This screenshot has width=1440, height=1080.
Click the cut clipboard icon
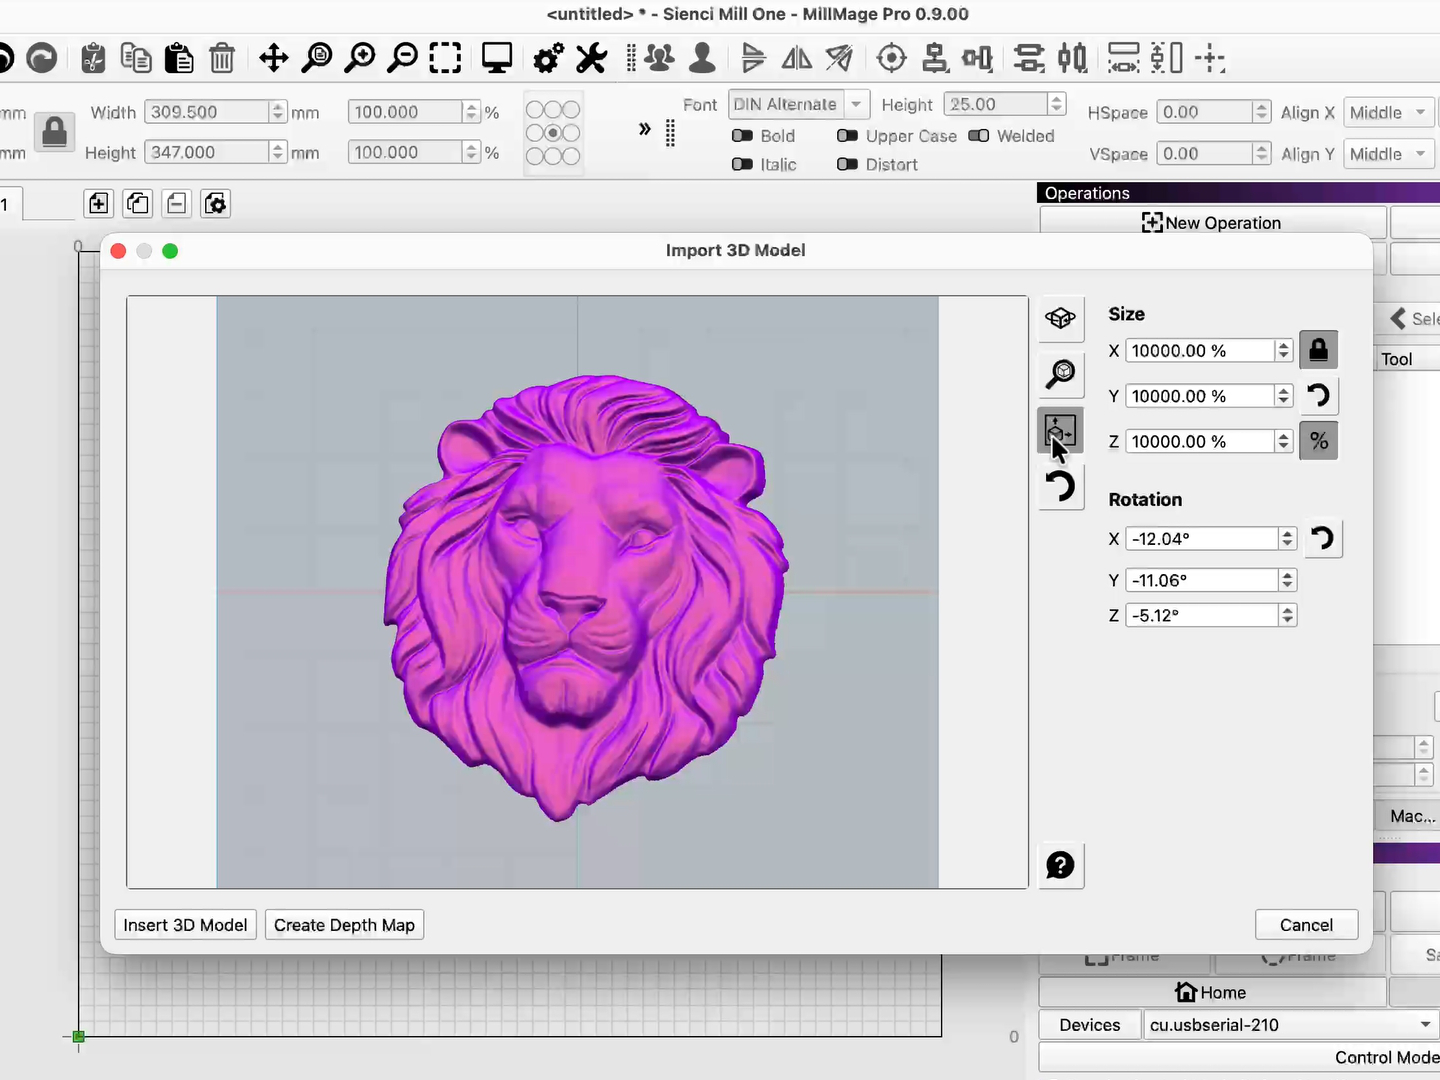tap(93, 59)
